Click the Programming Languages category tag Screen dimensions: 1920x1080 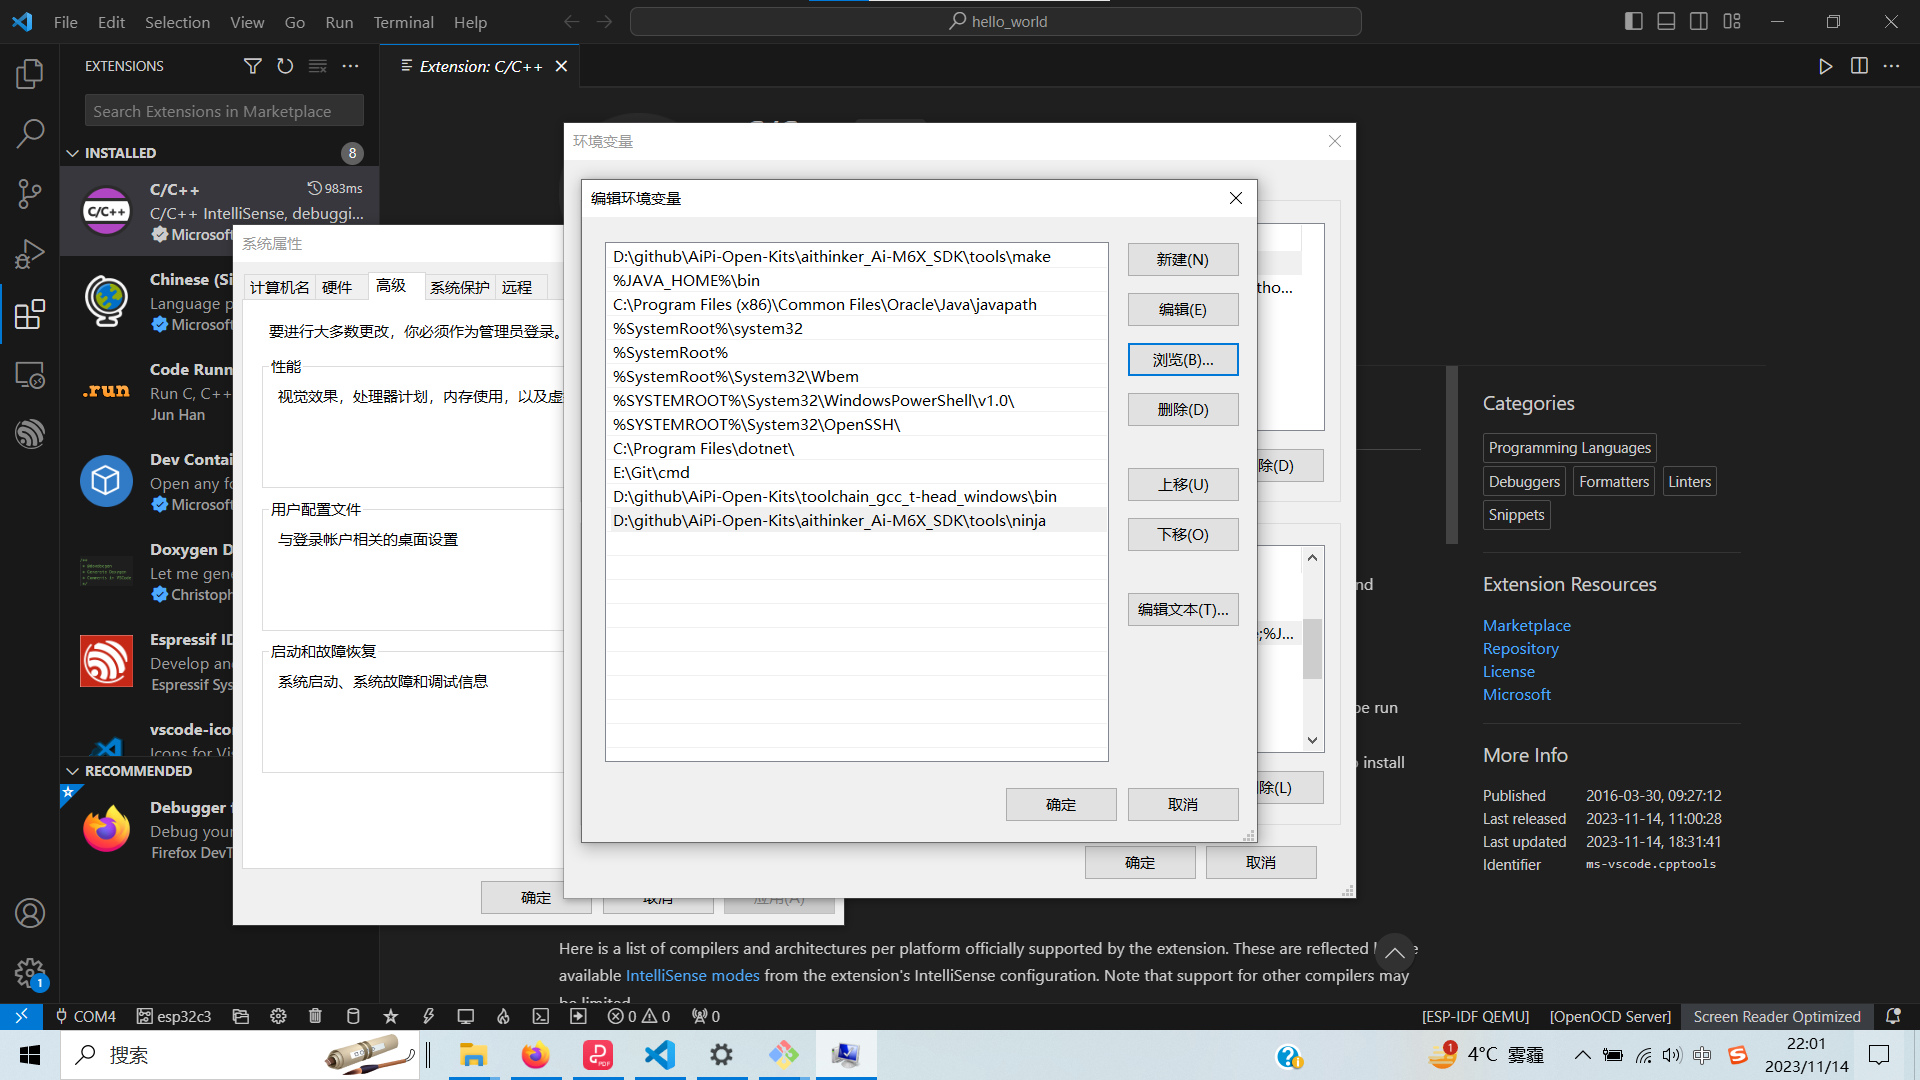[1569, 448]
